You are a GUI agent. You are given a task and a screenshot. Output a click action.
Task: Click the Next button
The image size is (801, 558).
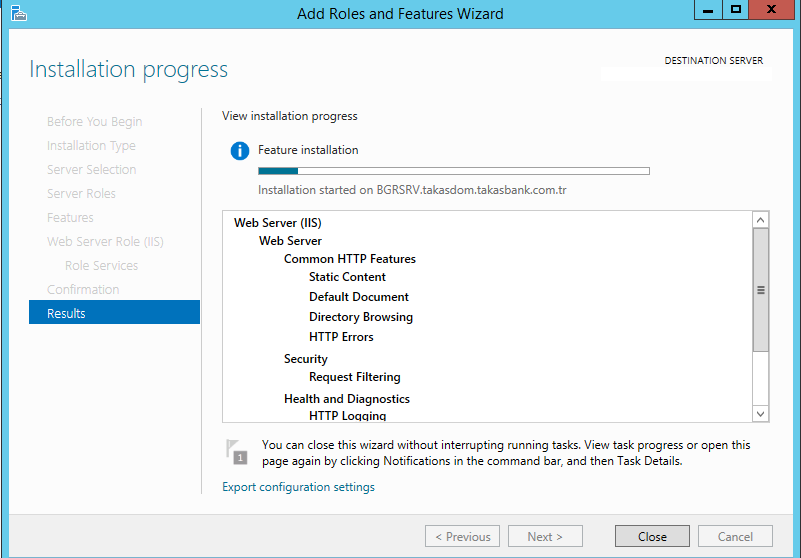545,536
